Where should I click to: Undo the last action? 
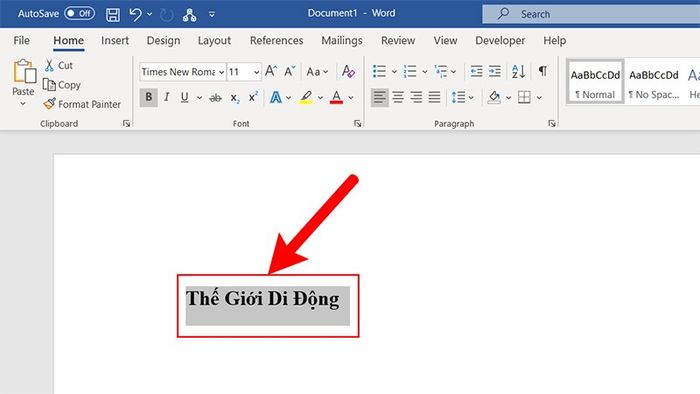click(x=136, y=14)
